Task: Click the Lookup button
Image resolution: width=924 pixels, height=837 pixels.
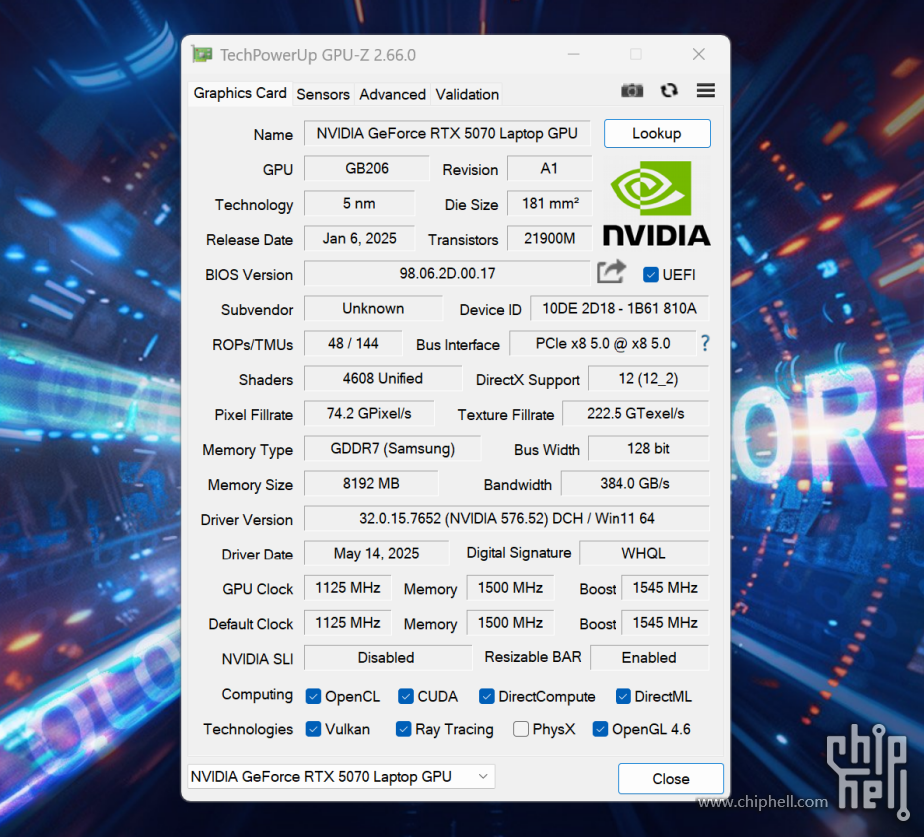Action: click(657, 134)
